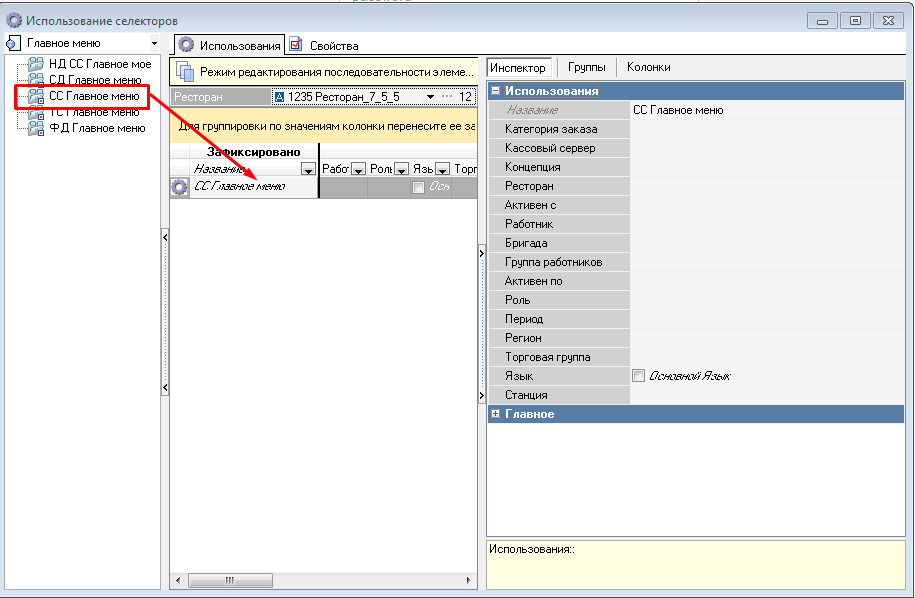Click the gear icon on Использования tab
Viewport: 915px width, 598px height.
pos(186,45)
